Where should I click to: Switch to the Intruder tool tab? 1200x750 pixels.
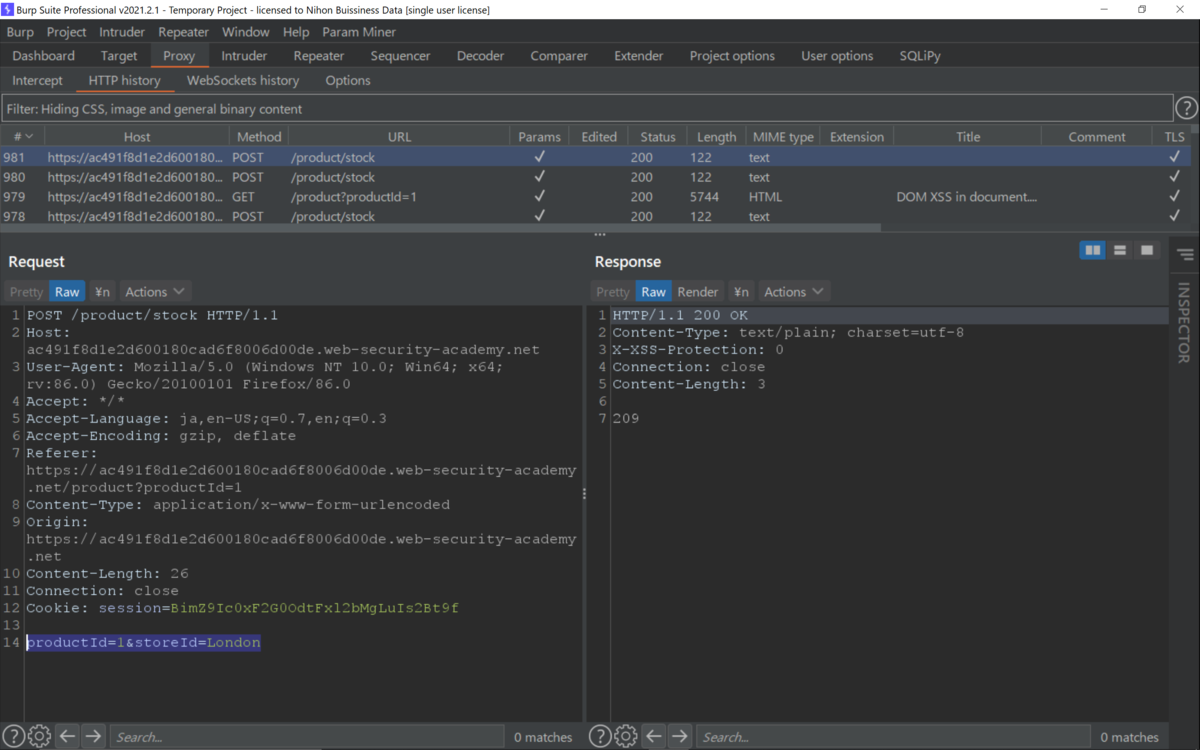coord(244,56)
